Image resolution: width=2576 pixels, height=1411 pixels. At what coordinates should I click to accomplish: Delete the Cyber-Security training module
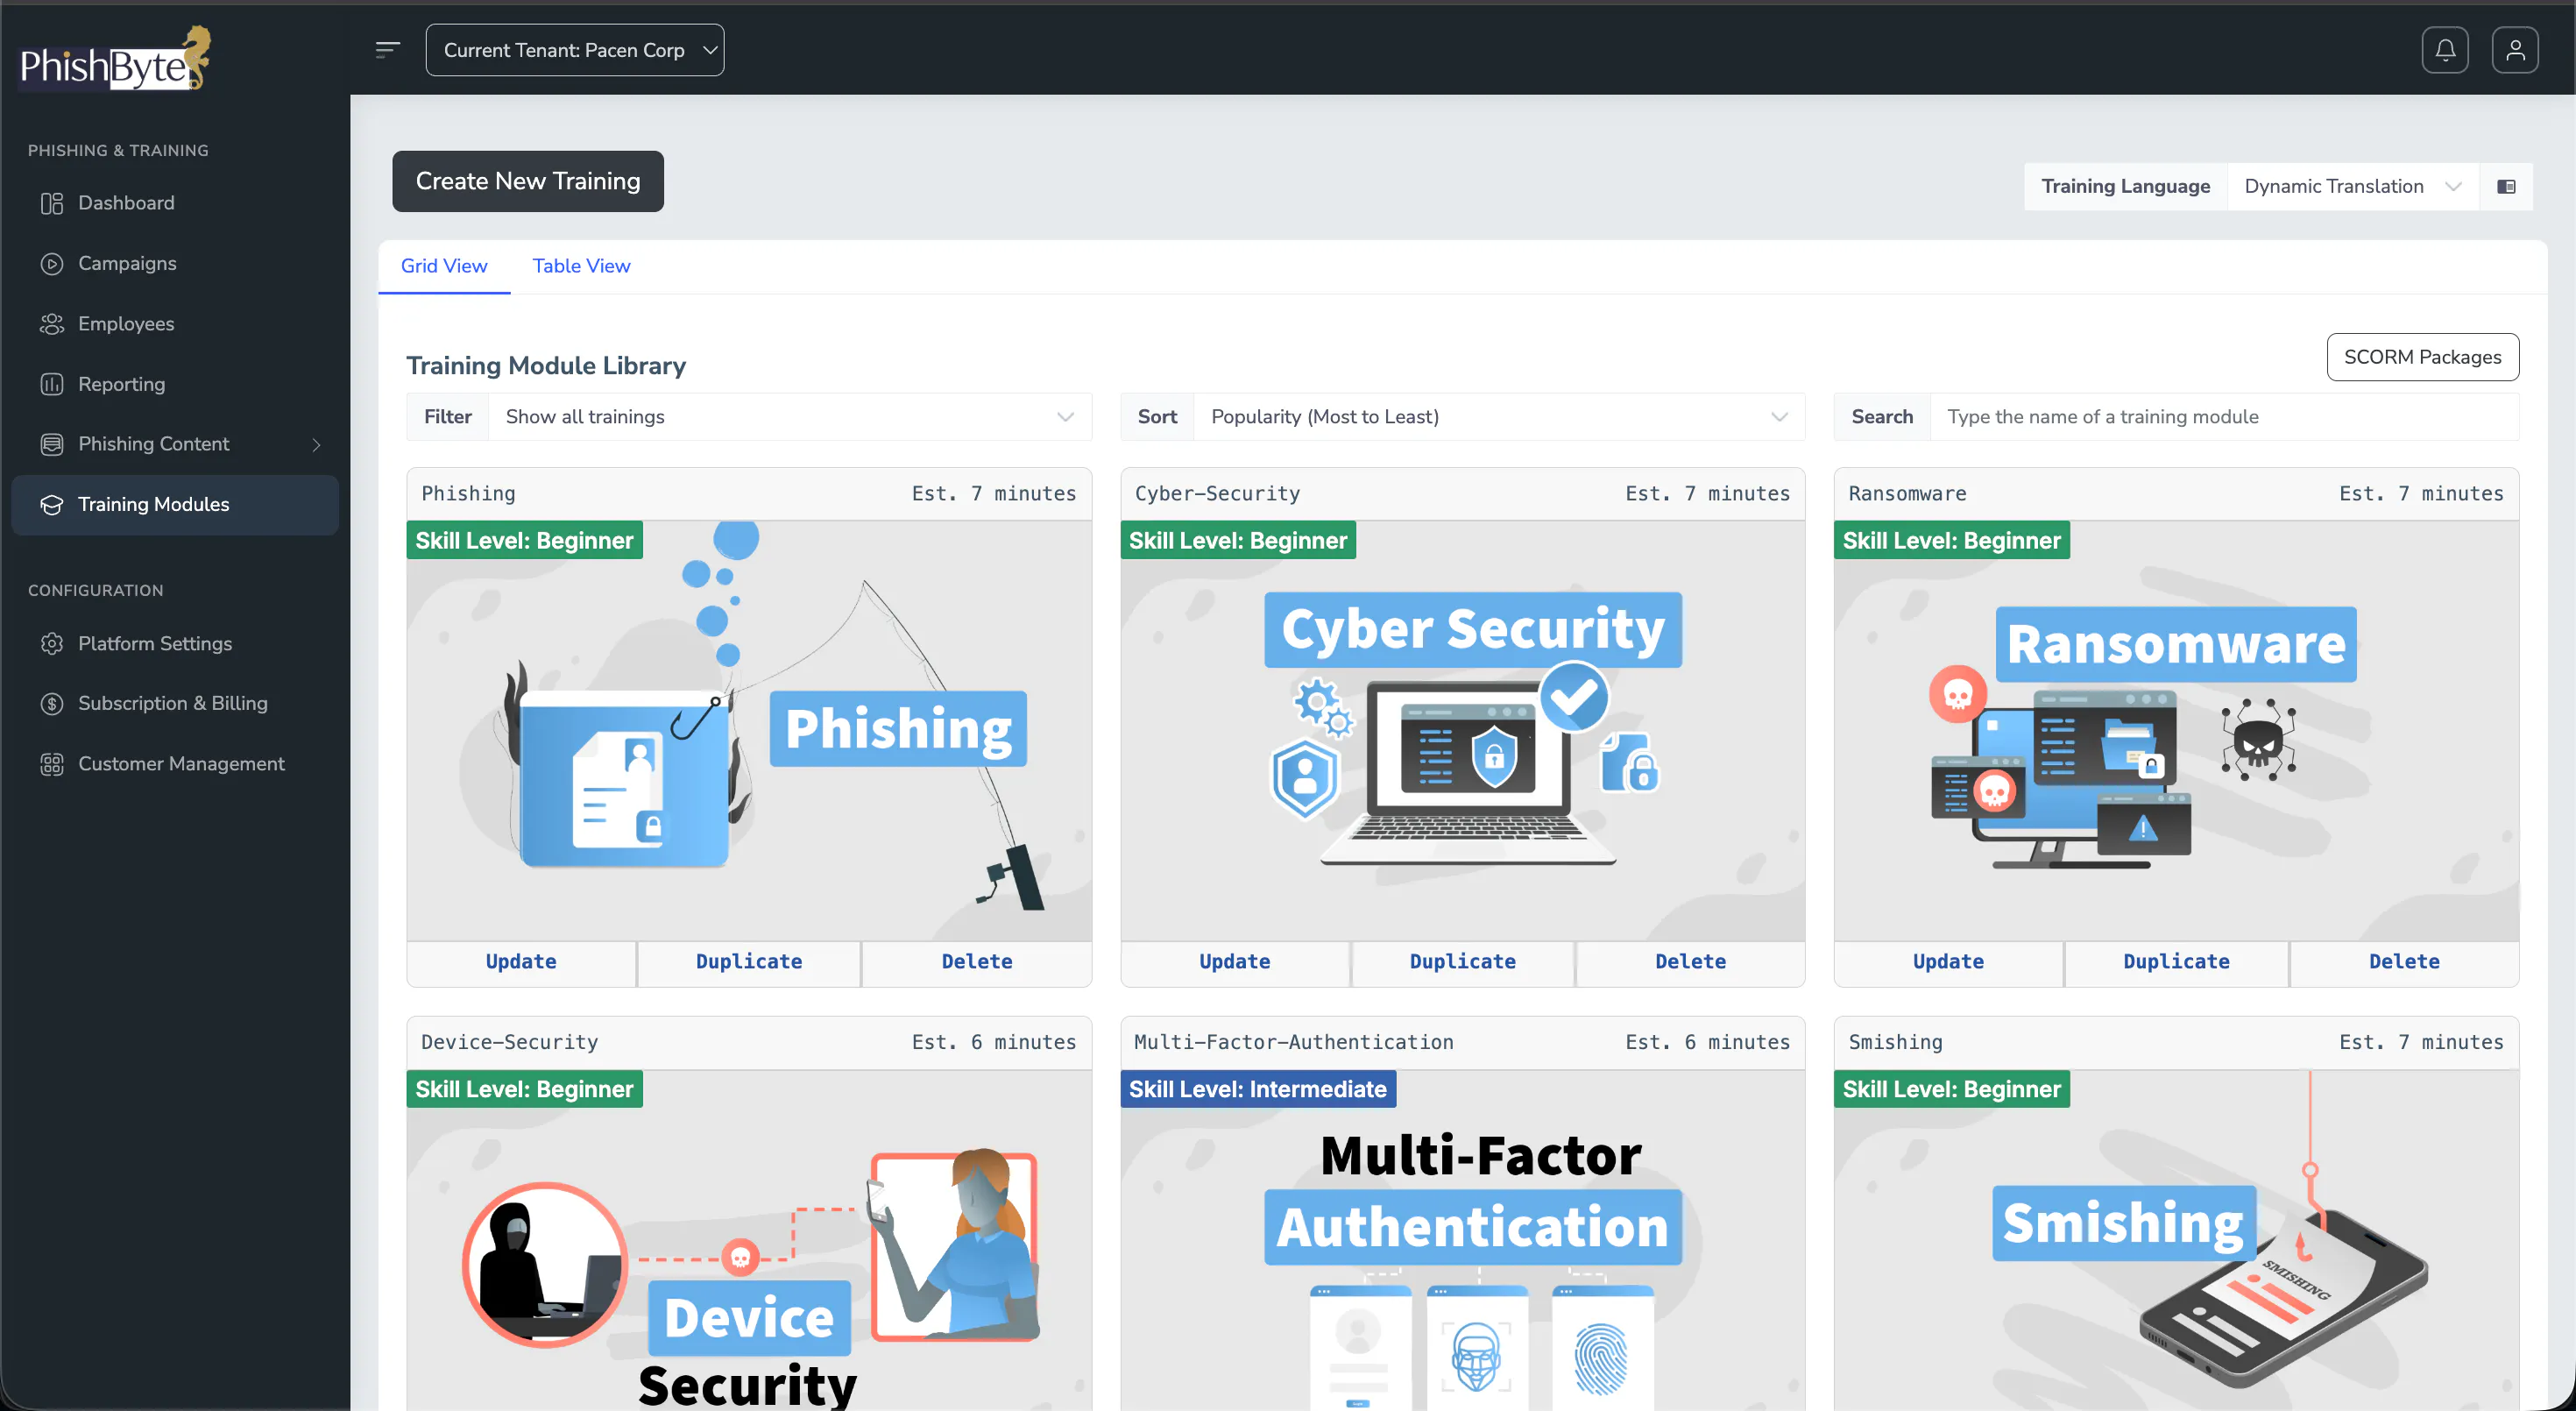[1690, 962]
